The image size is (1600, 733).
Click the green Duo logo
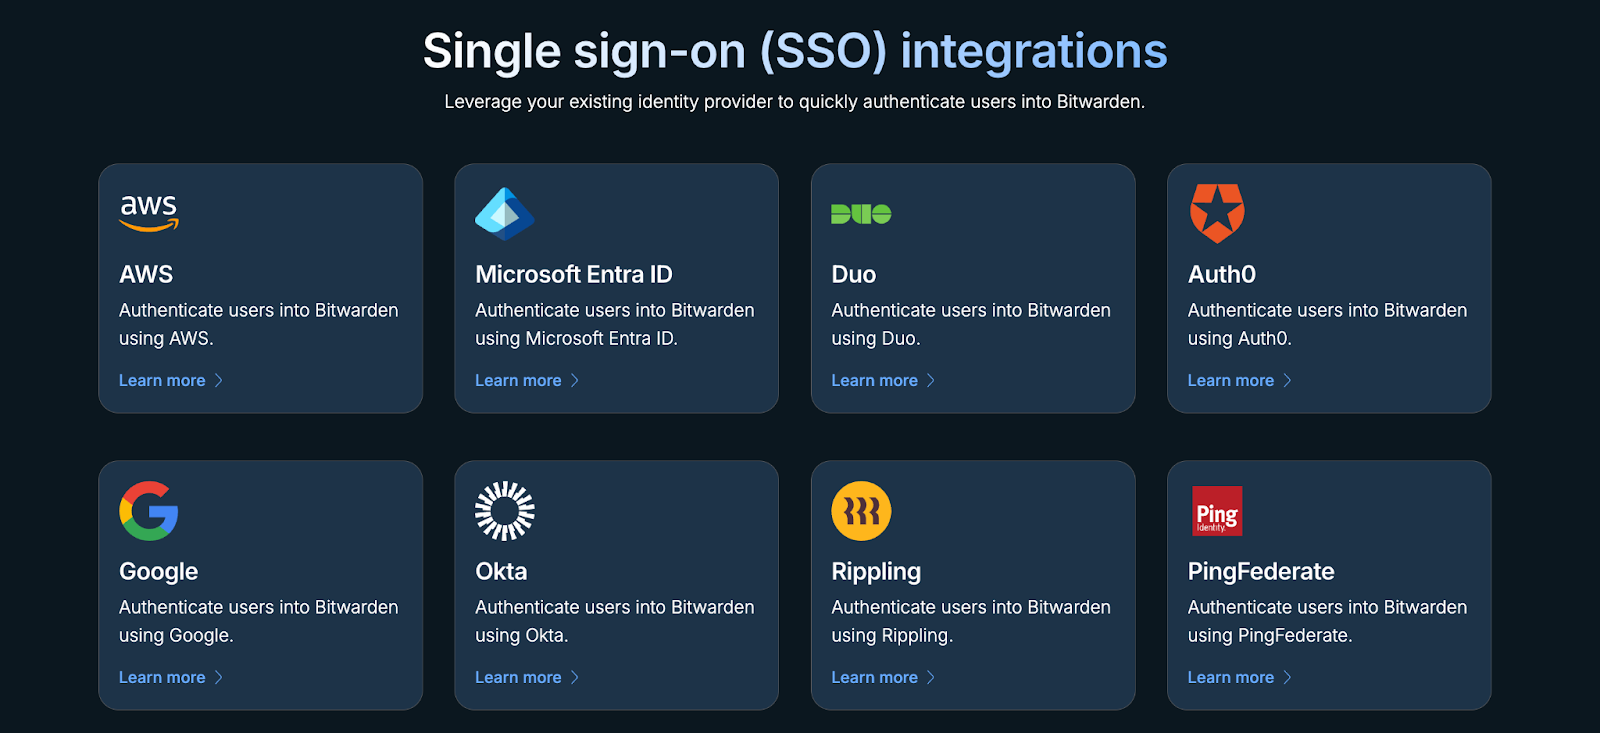(861, 211)
